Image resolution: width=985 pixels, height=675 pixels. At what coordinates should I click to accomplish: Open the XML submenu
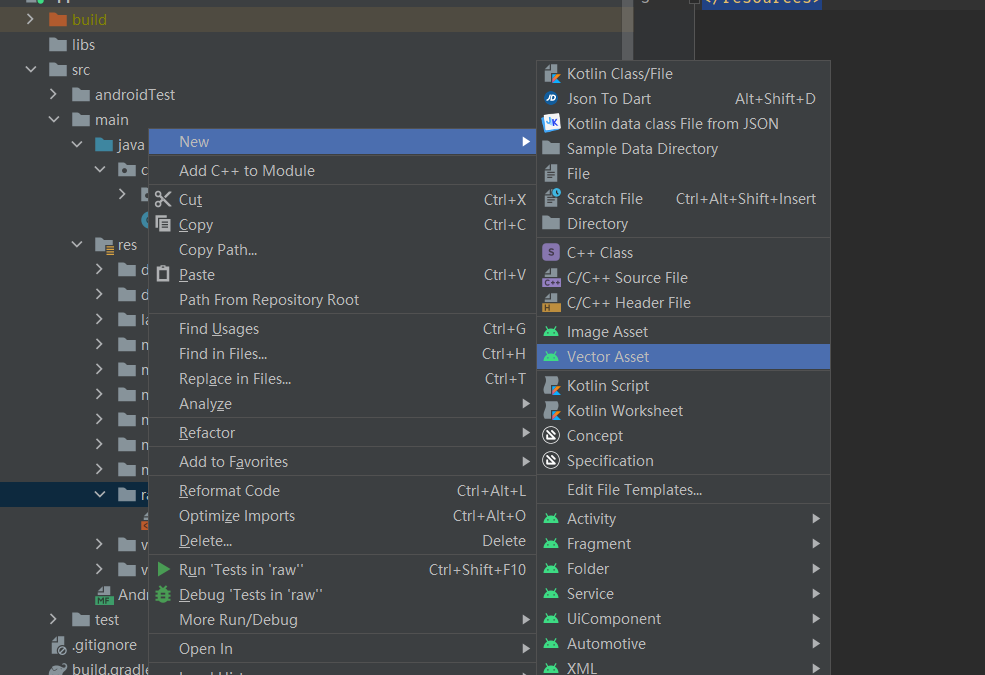[x=683, y=667]
